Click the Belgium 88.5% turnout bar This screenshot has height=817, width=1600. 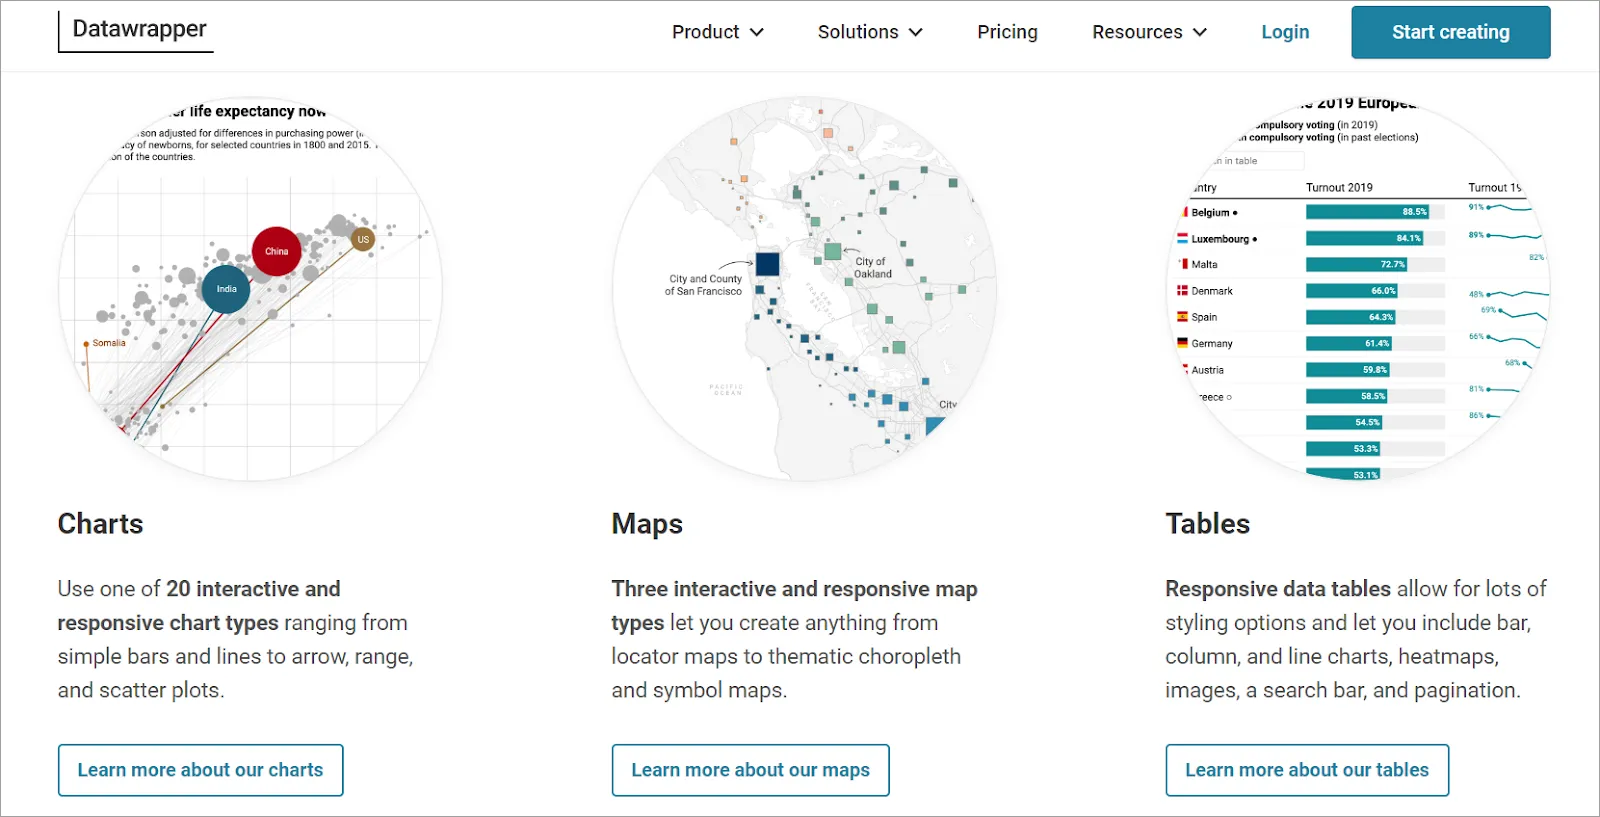(x=1367, y=212)
